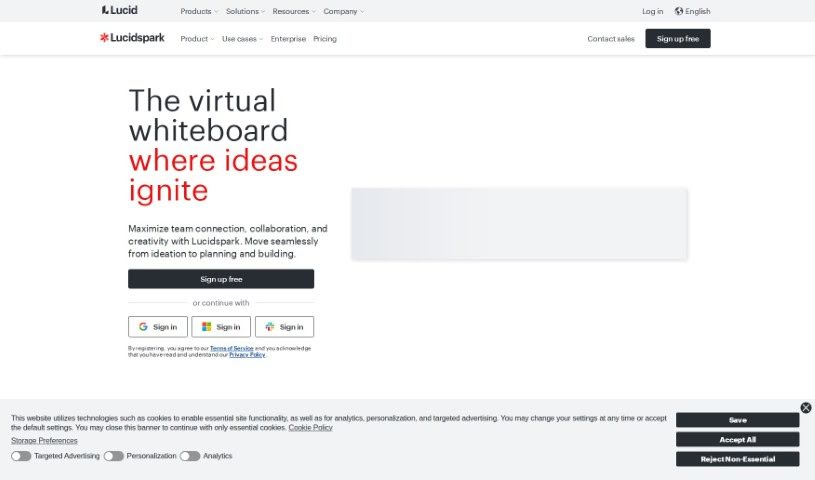Open the Use cases dropdown
Image resolution: width=815 pixels, height=480 pixels.
tap(242, 38)
